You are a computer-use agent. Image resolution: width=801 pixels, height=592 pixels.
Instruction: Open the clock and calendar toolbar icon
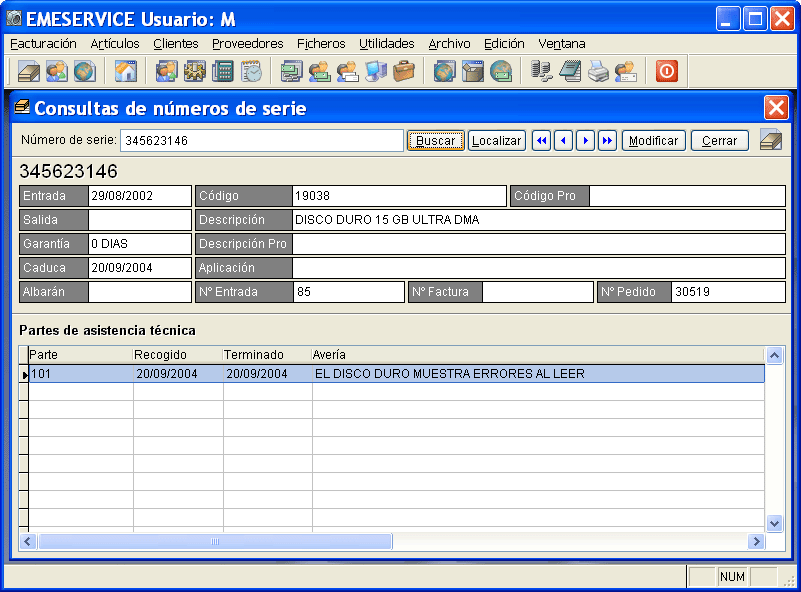(x=251, y=71)
